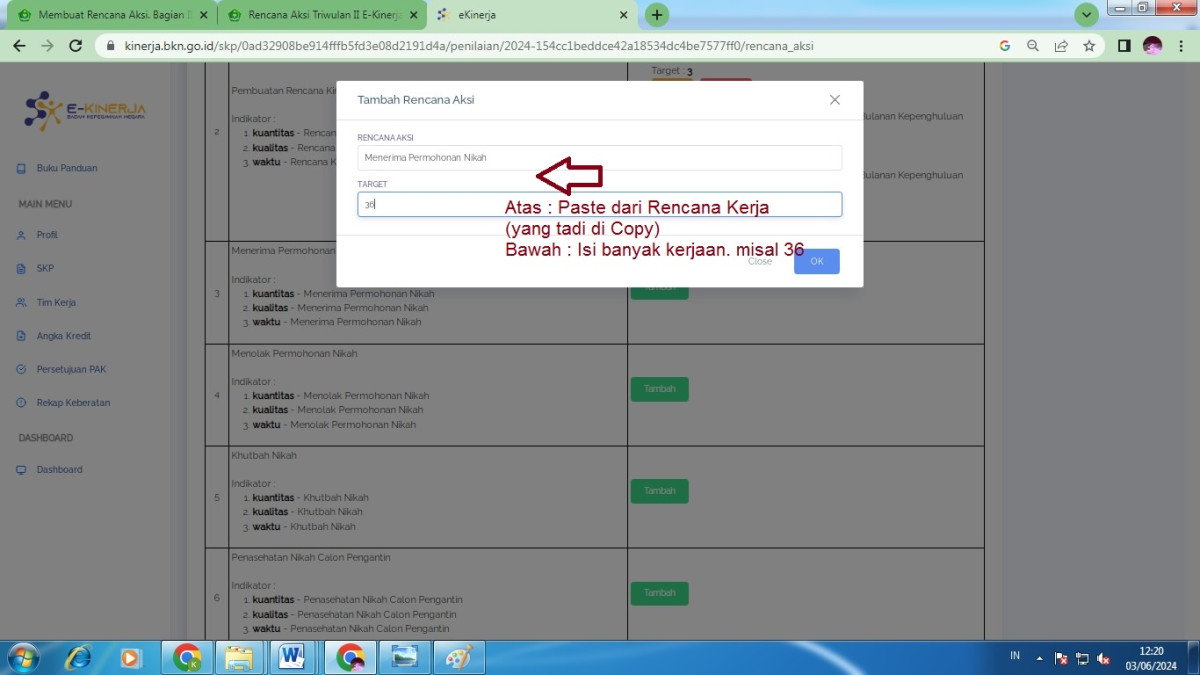
Task: Reload the current page
Action: click(x=75, y=46)
